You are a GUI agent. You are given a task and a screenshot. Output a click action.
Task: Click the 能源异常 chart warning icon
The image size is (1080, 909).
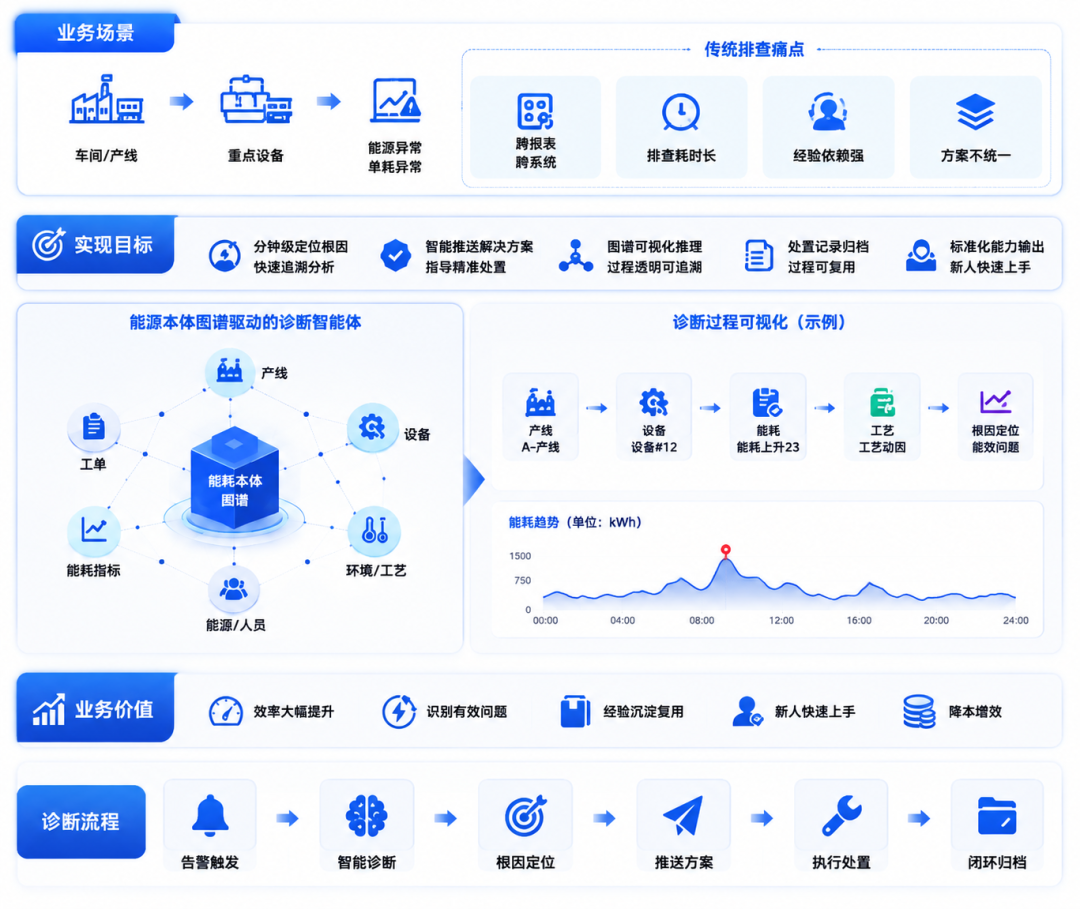[x=396, y=101]
